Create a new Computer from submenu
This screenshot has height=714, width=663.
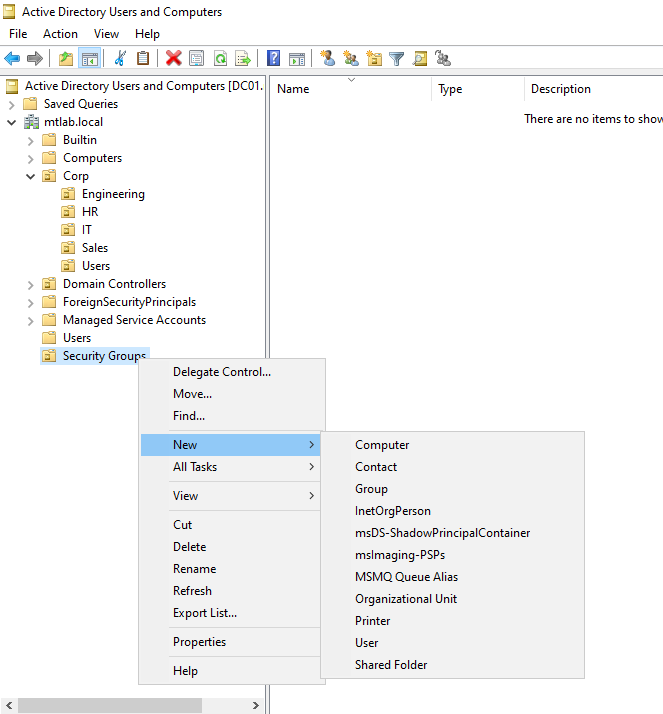(453, 445)
